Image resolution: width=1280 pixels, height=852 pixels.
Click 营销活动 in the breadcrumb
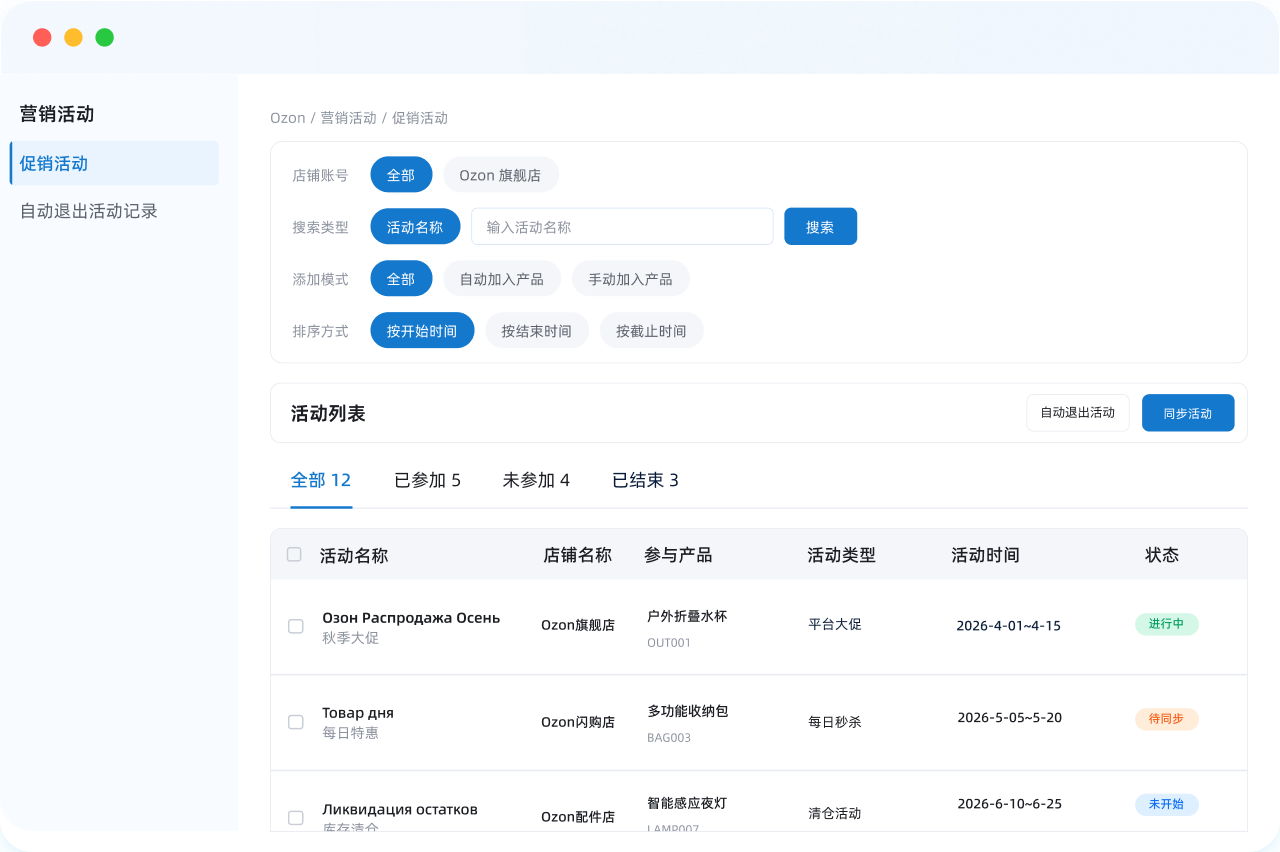[348, 118]
